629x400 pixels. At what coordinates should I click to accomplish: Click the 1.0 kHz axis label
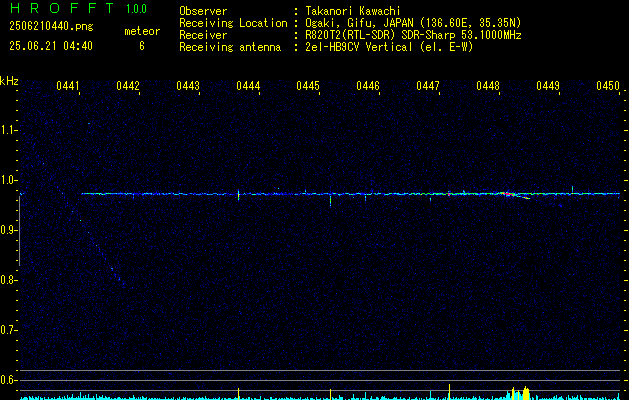pos(8,180)
